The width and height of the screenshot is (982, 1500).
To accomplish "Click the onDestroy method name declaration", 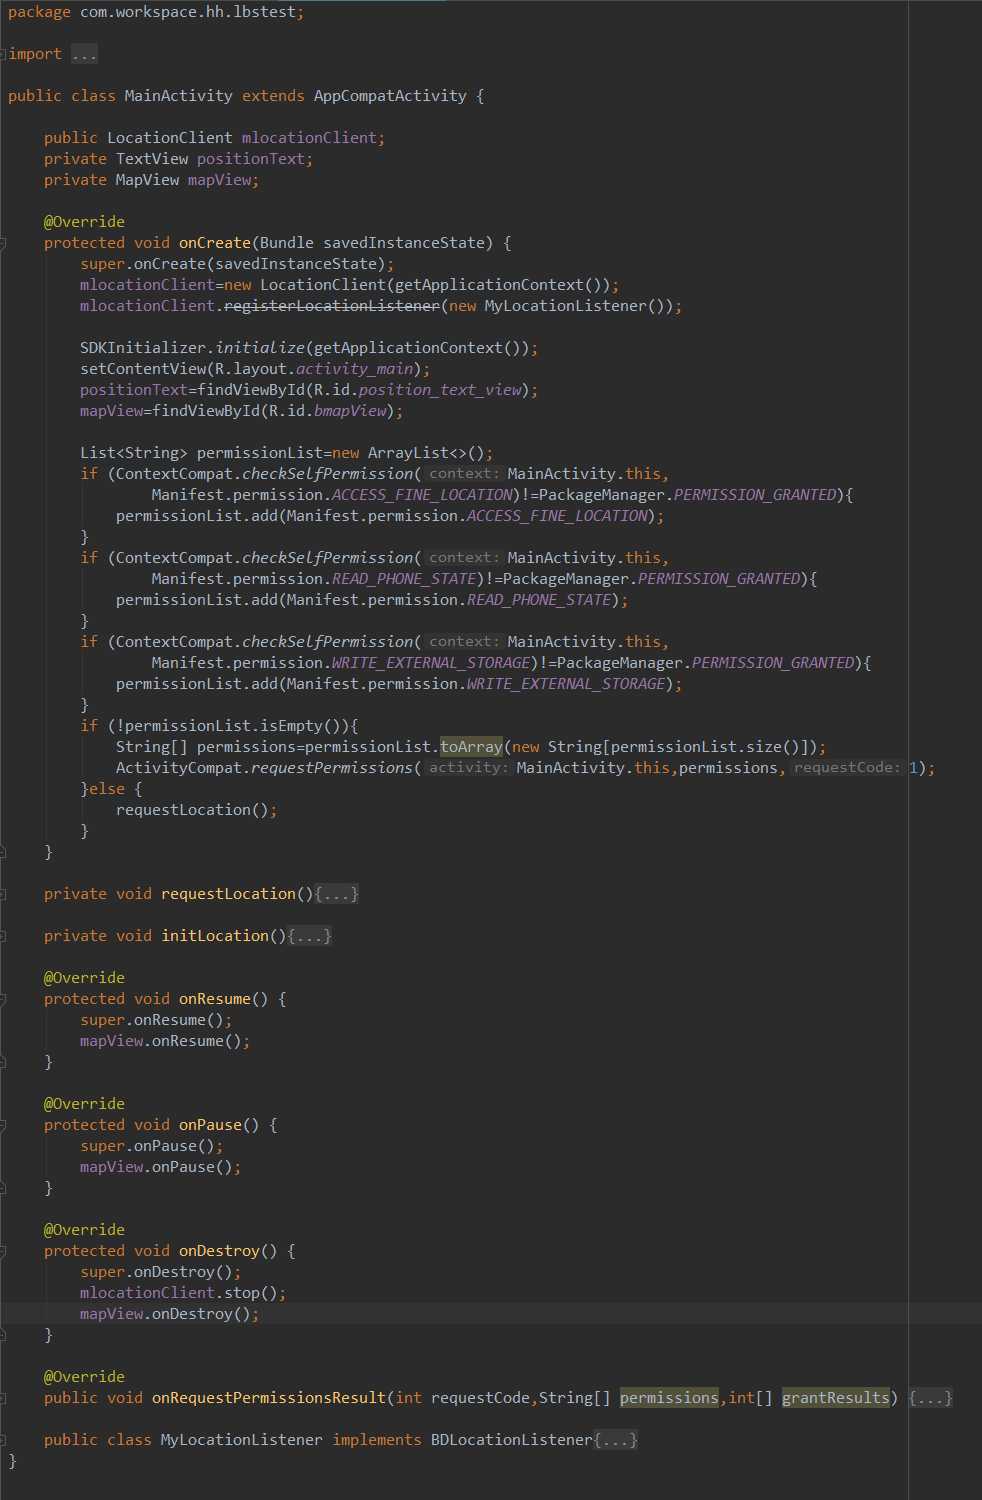I will [219, 1251].
